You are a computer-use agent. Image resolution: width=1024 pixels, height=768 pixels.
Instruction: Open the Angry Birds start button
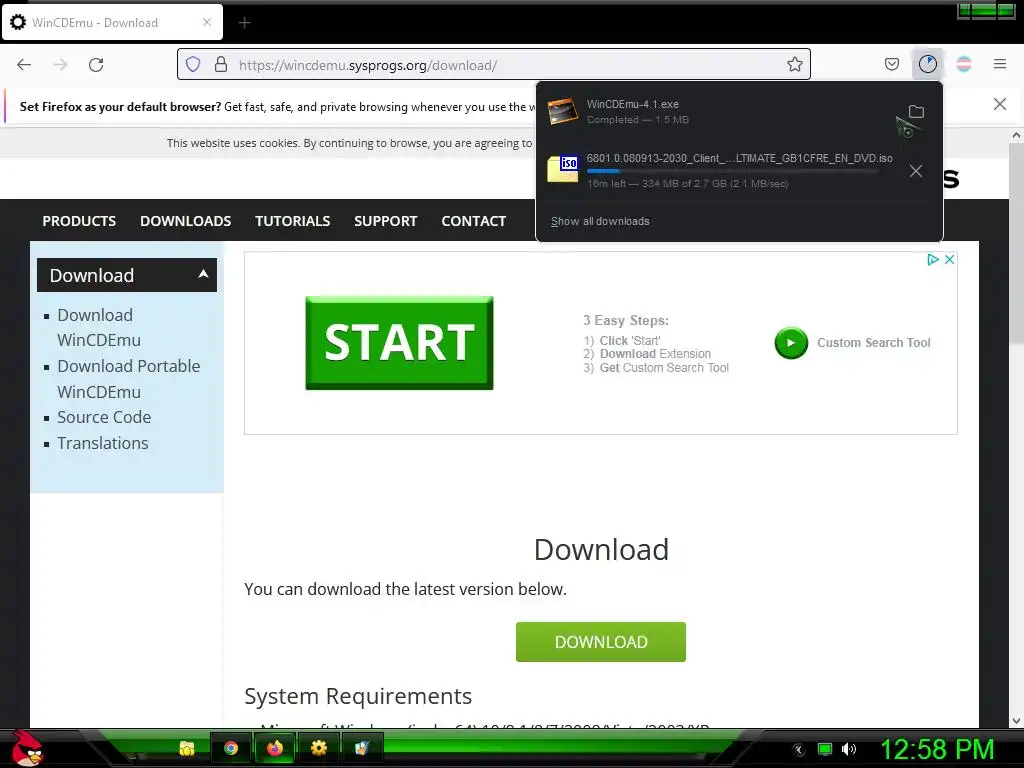pyautogui.click(x=27, y=748)
